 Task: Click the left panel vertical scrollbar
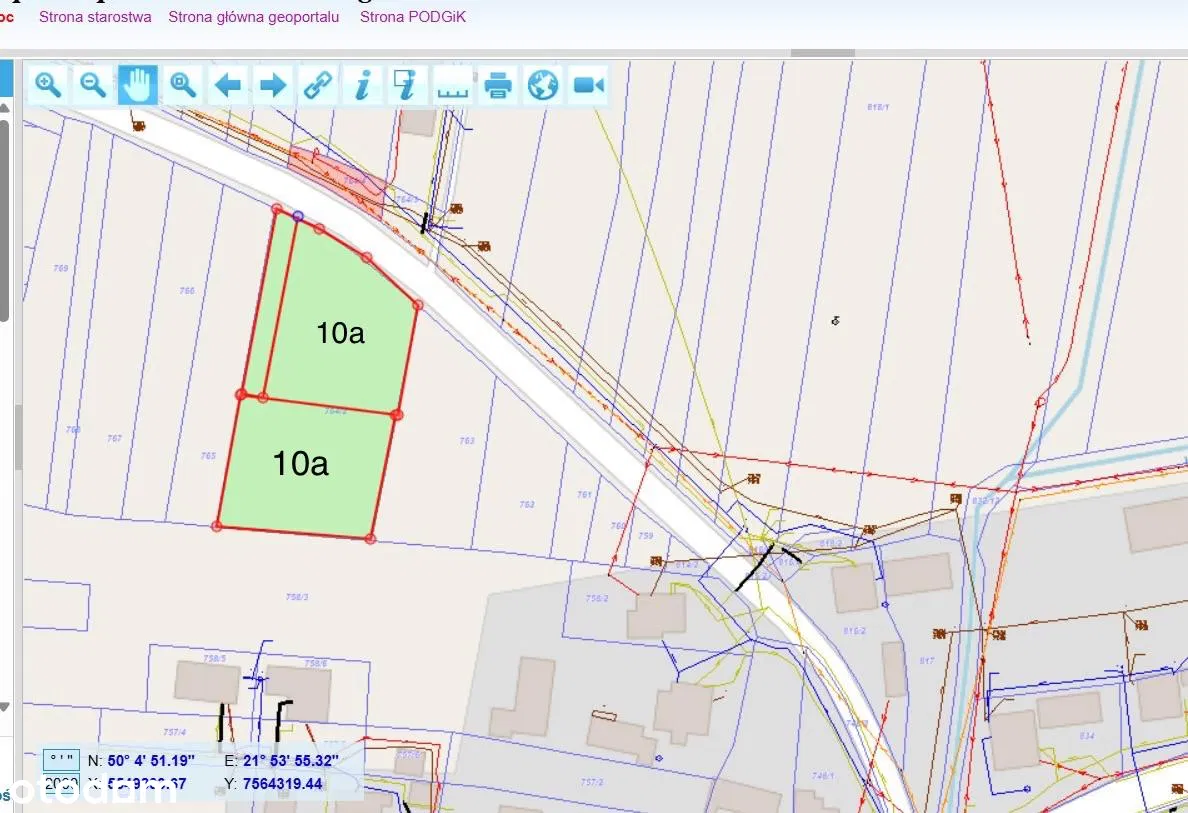[5, 220]
